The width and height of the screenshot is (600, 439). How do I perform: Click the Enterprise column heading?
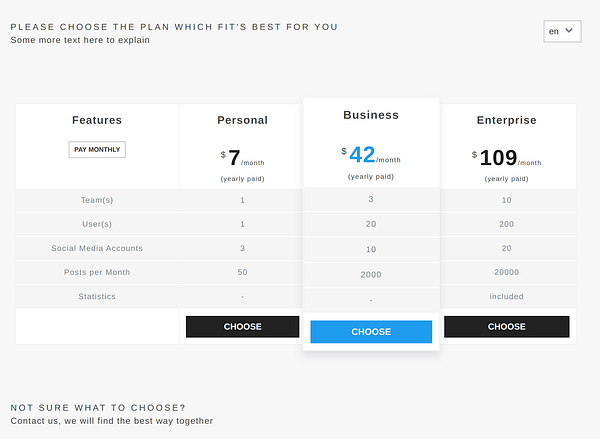506,120
